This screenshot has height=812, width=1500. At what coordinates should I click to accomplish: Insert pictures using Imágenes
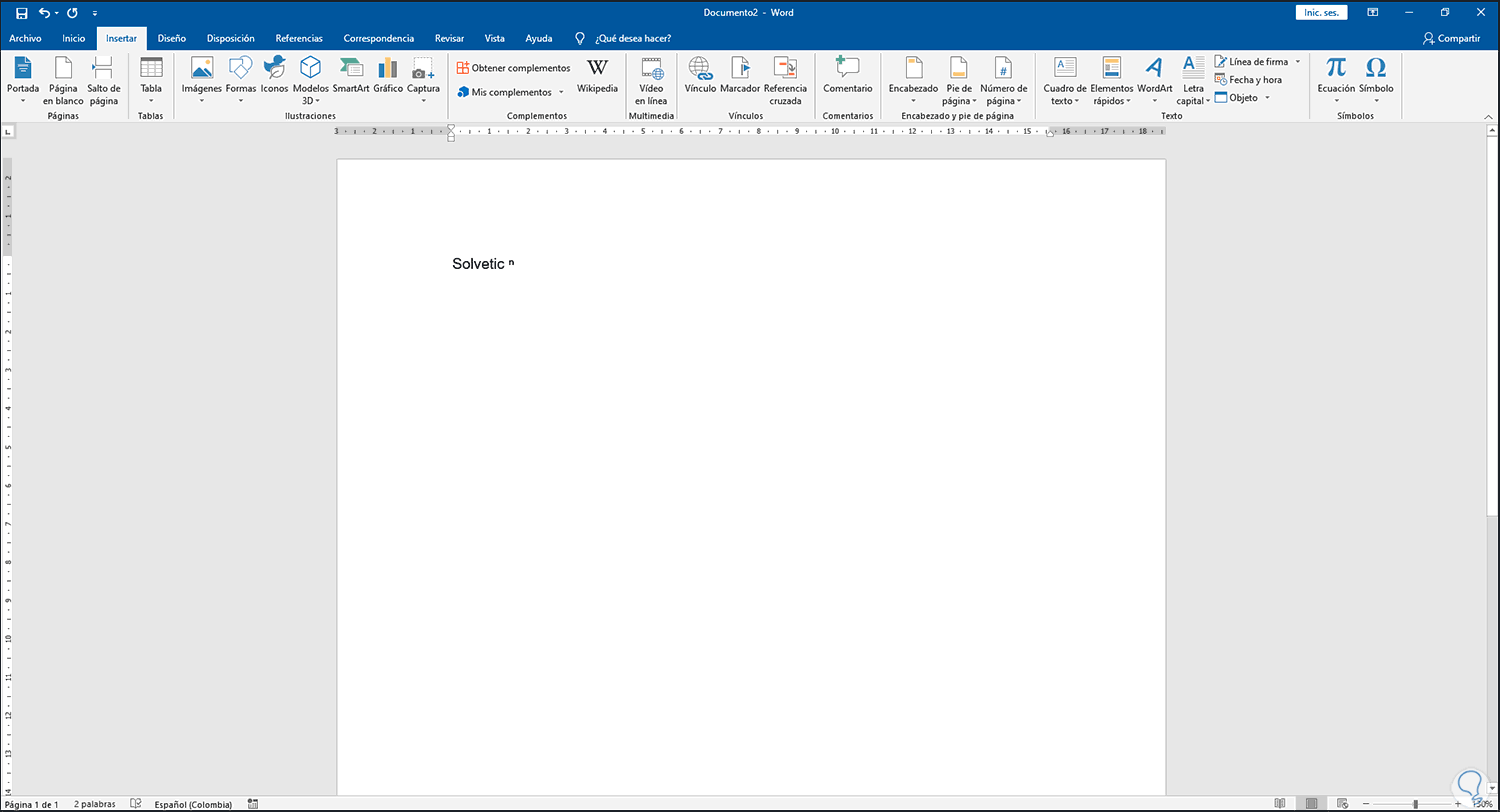click(x=201, y=80)
